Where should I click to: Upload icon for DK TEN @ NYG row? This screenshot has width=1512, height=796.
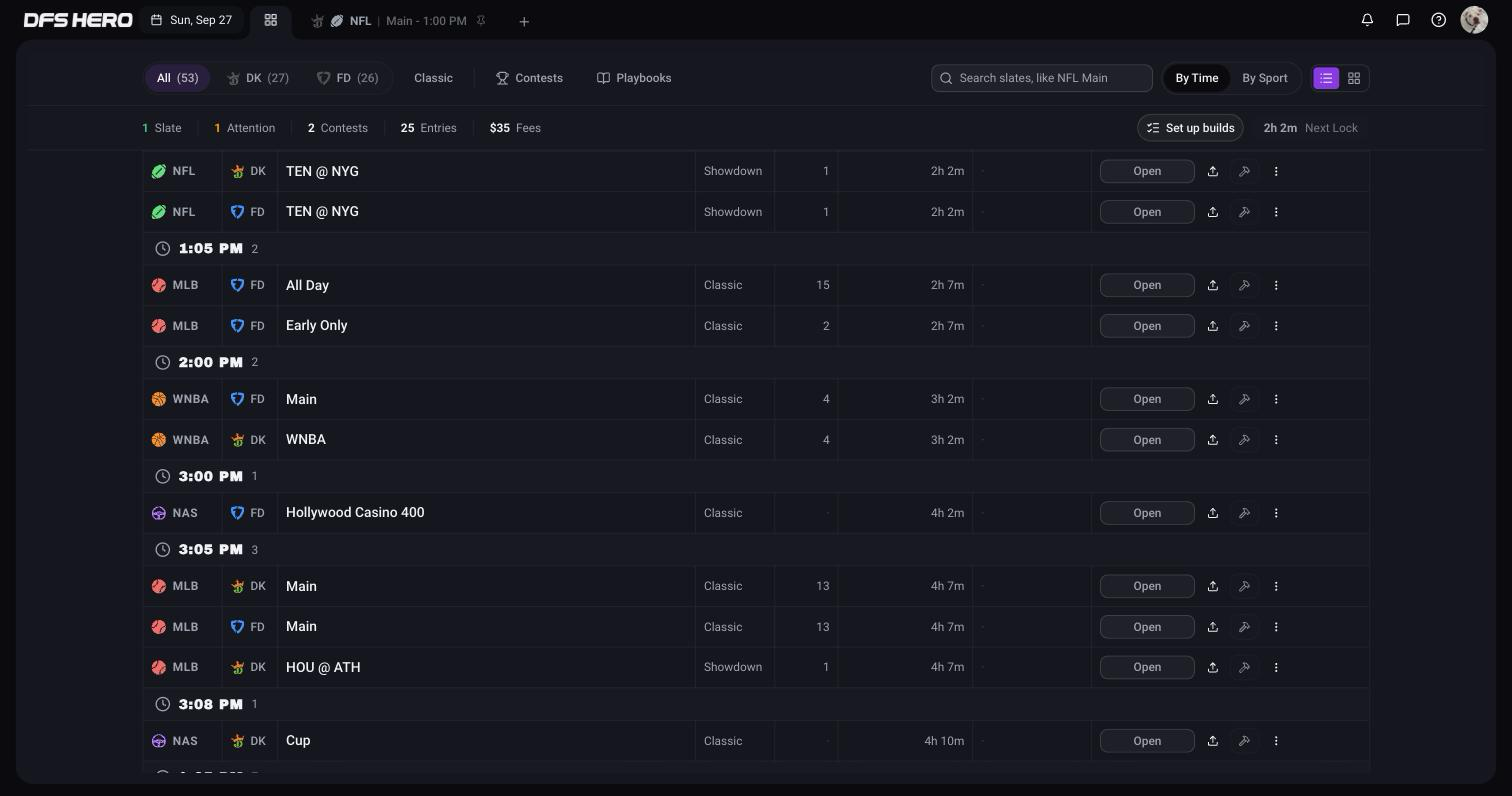[x=1213, y=171]
